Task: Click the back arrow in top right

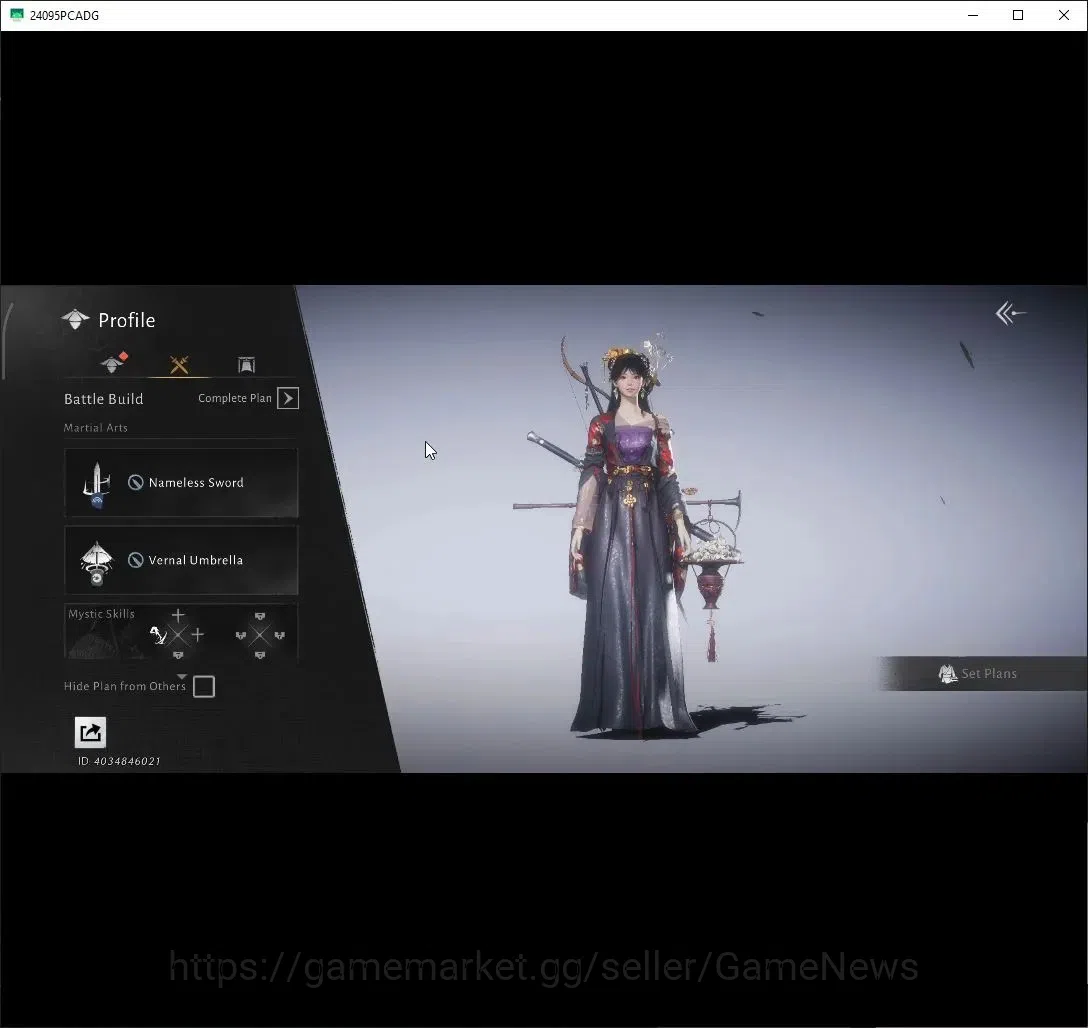Action: point(1010,314)
